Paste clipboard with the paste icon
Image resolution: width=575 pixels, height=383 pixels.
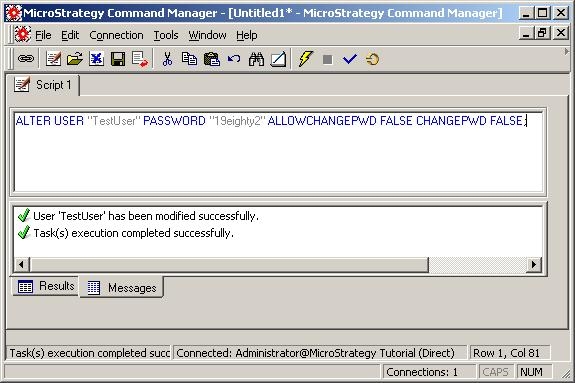[212, 59]
